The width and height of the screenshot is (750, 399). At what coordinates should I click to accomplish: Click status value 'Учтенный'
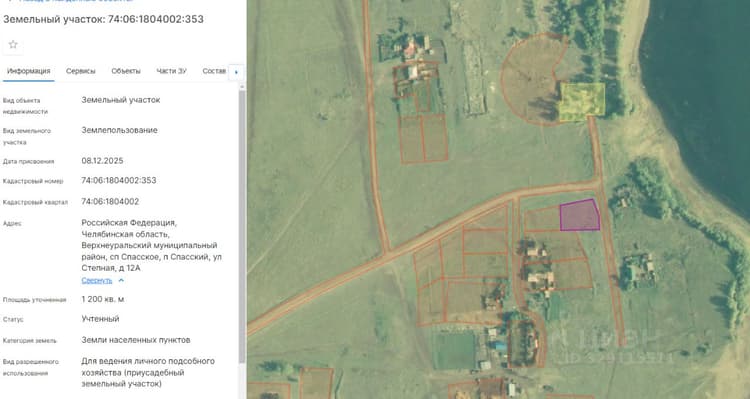click(100, 319)
